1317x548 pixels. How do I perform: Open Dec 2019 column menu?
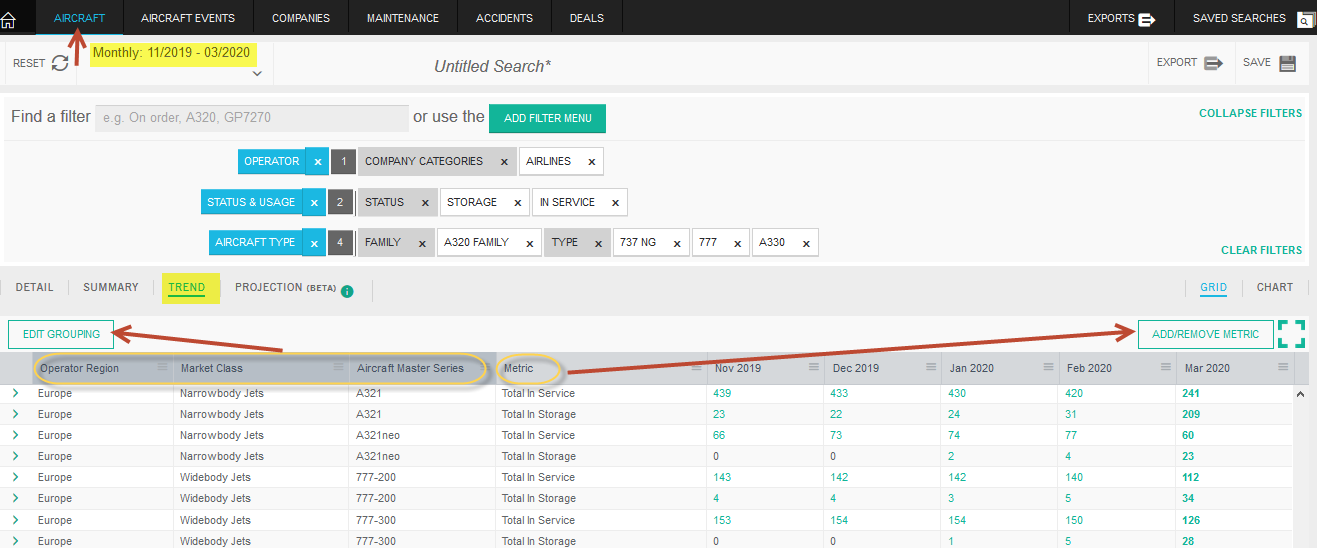point(931,368)
